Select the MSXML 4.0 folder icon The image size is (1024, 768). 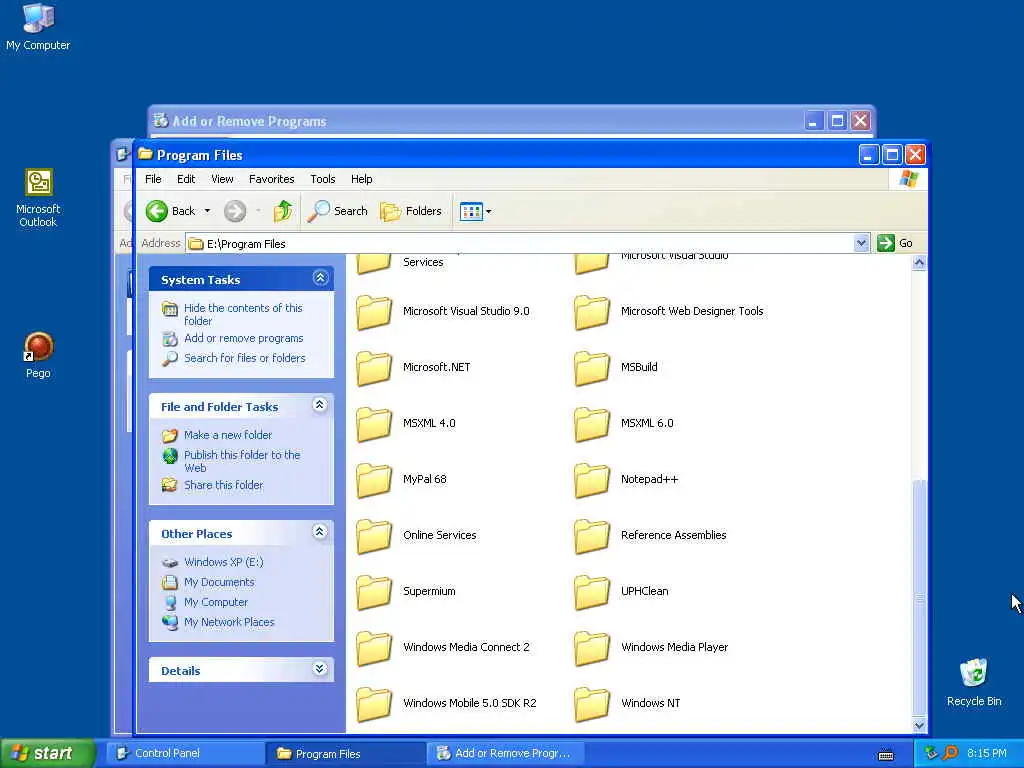coord(374,424)
